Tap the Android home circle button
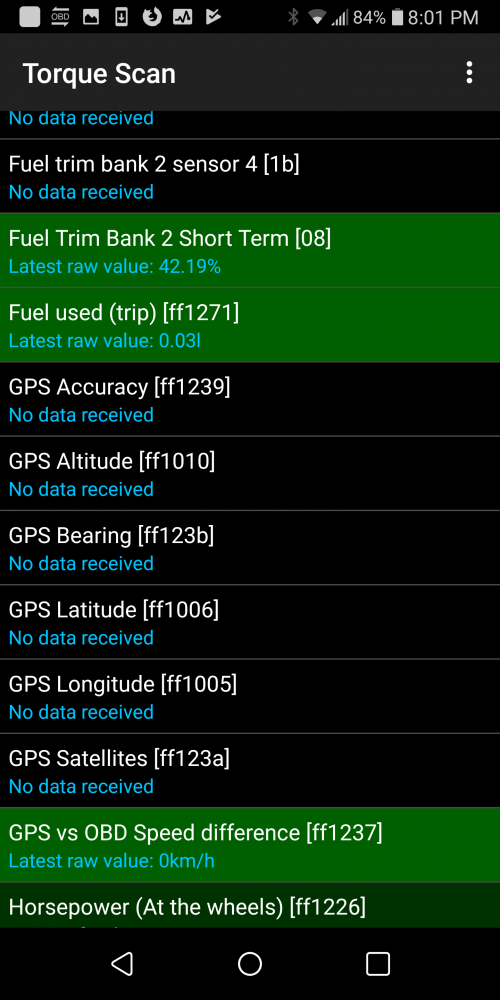500x1000 pixels. tap(250, 964)
